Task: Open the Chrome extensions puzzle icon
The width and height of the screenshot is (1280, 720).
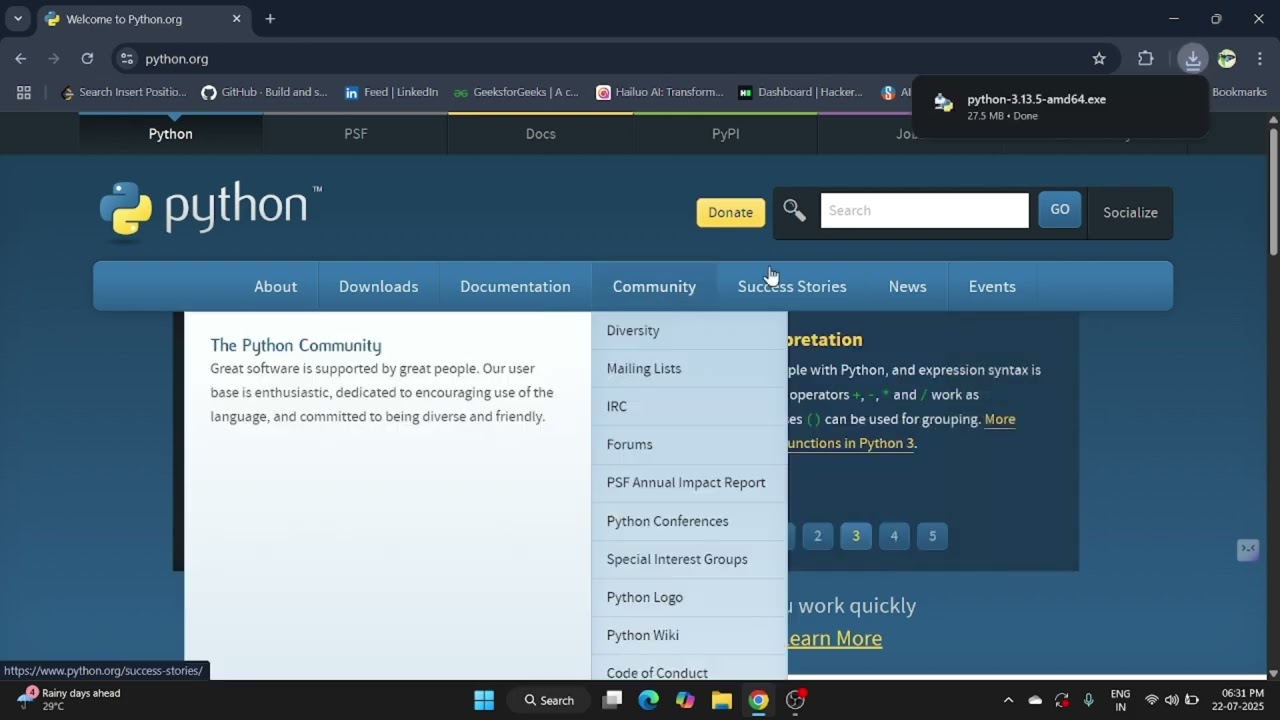Action: (x=1146, y=59)
